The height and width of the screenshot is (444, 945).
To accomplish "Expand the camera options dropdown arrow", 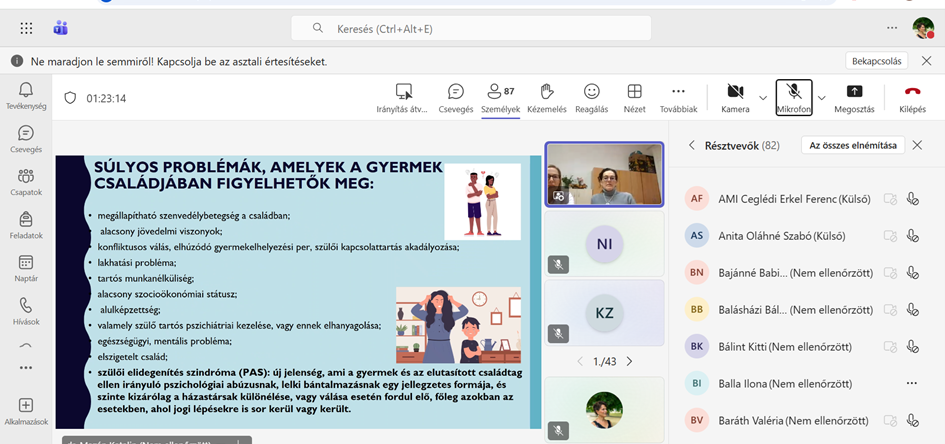I will (763, 98).
